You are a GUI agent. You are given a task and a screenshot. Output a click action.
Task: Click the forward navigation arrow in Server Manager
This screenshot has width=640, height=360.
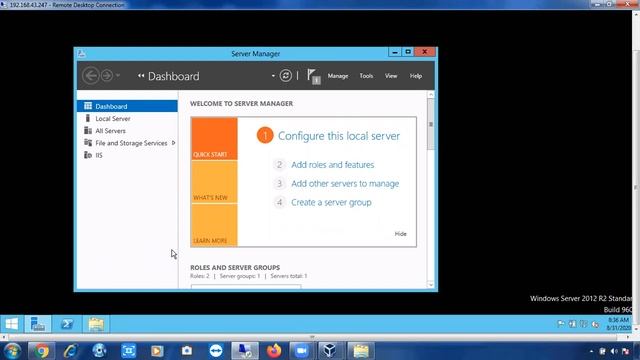click(x=107, y=76)
